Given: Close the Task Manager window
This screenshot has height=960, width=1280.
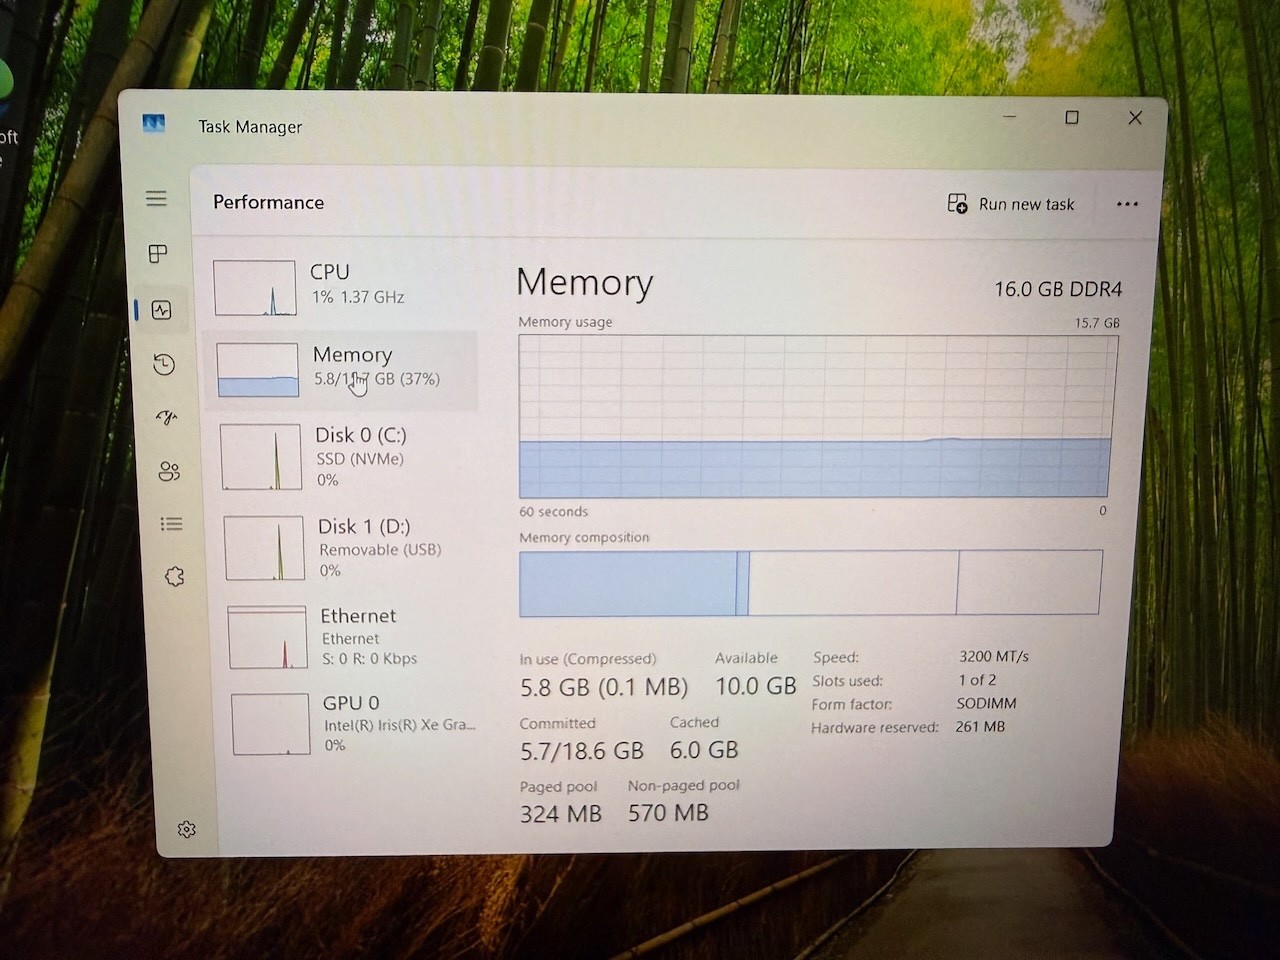Looking at the screenshot, I should click(1135, 118).
